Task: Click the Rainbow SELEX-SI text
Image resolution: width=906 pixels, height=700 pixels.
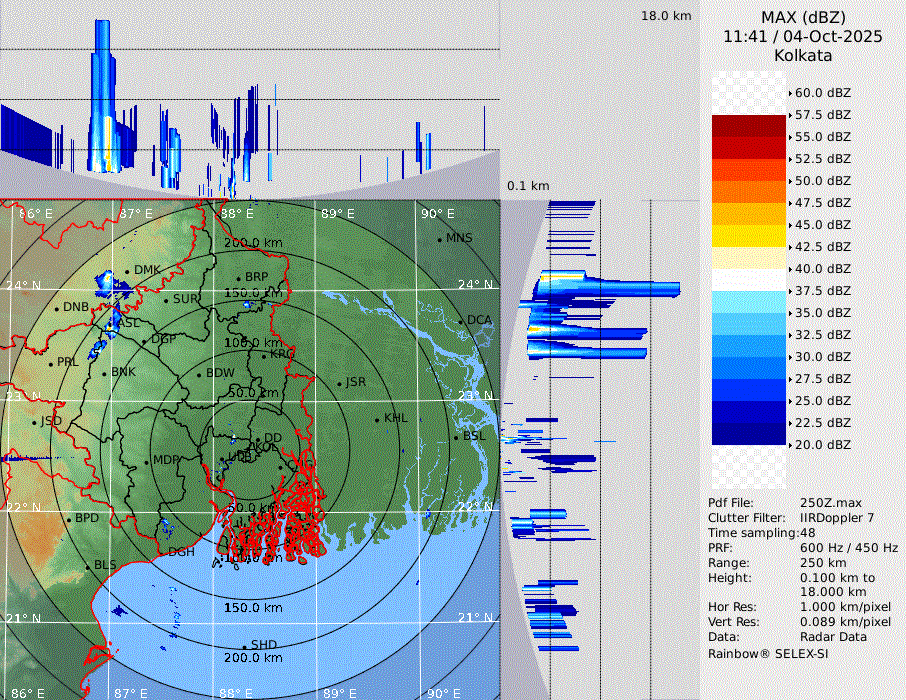Action: pos(767,653)
